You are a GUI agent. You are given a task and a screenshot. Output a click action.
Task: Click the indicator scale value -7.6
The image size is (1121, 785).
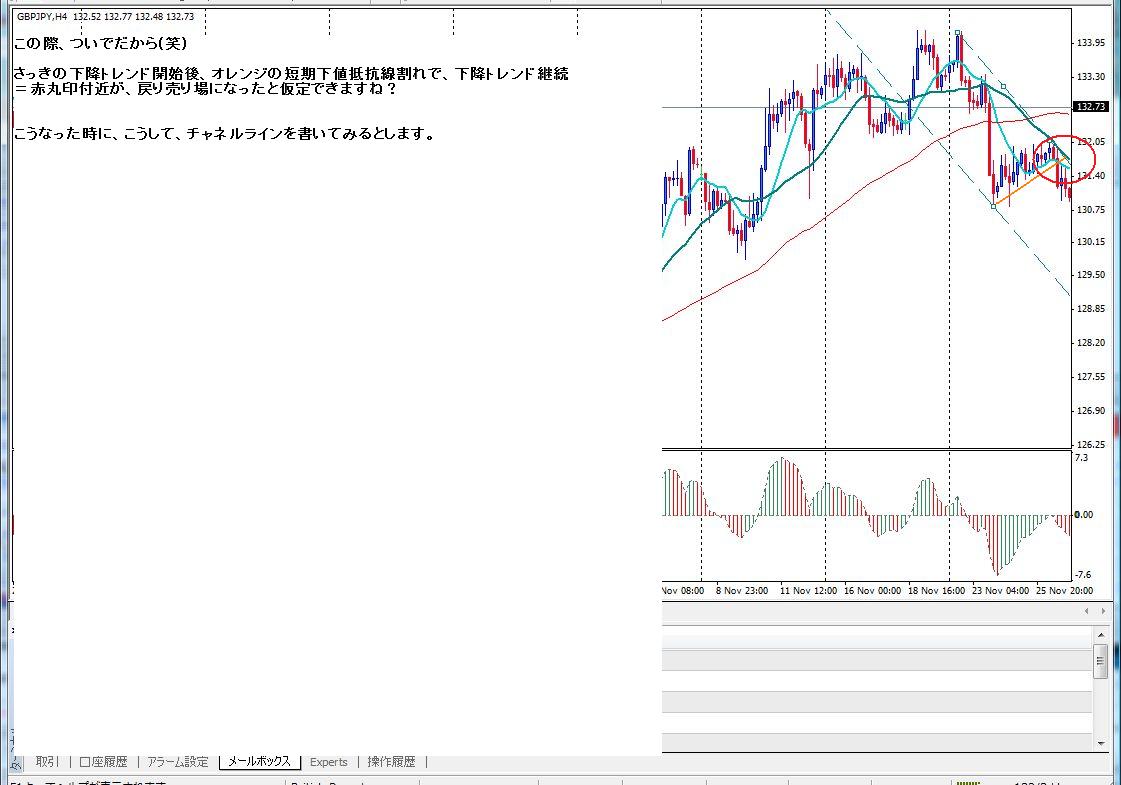pyautogui.click(x=1083, y=575)
